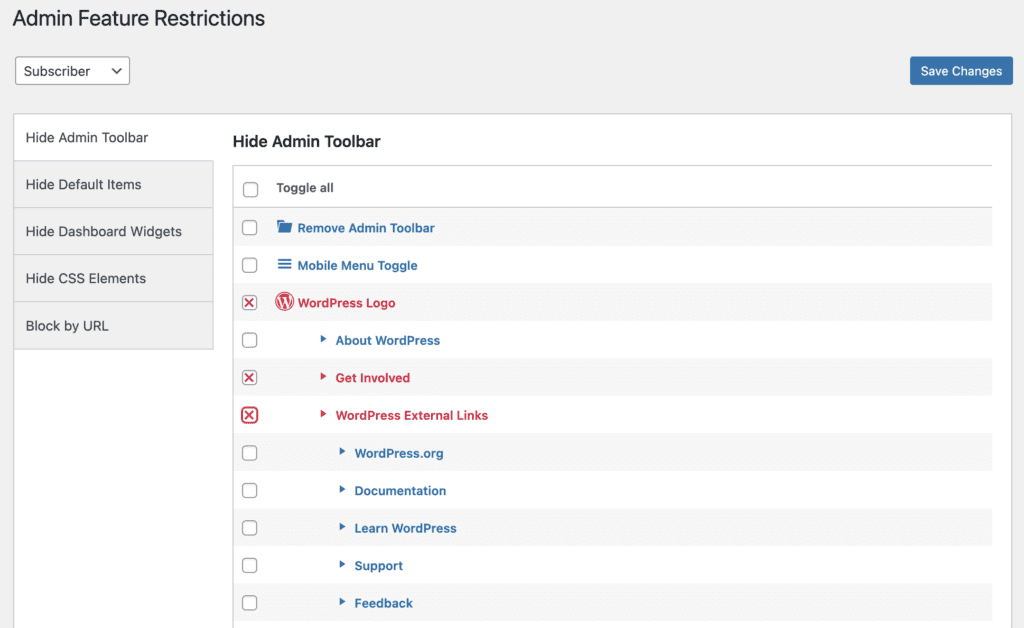Open the Subscriber role dropdown
The height and width of the screenshot is (628, 1024).
(72, 70)
